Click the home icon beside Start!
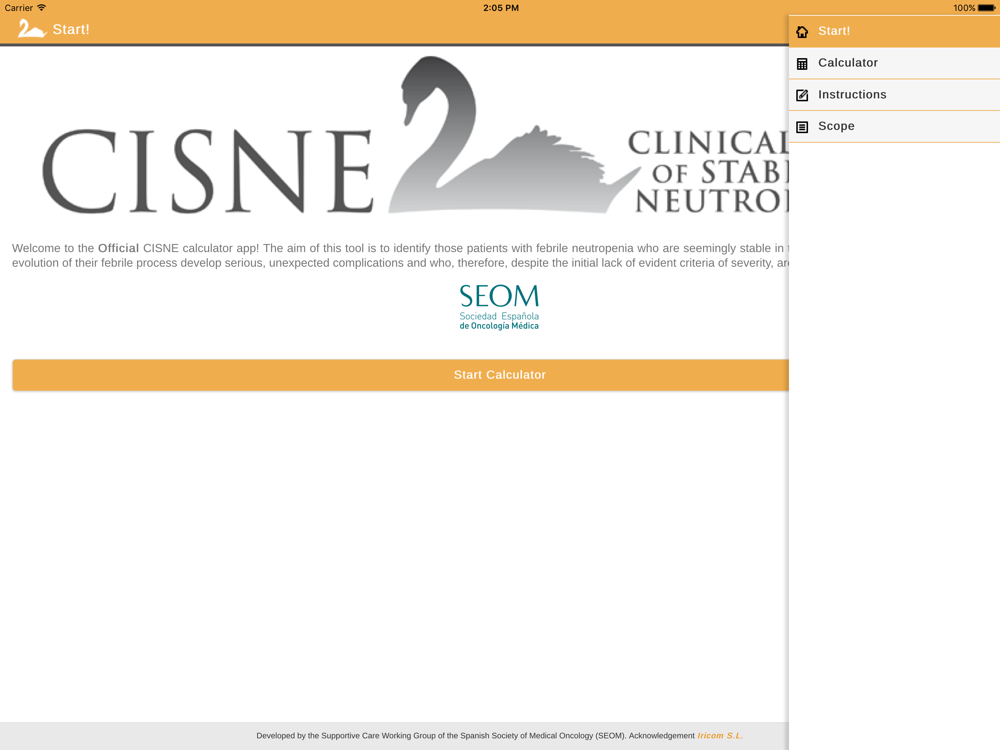 pyautogui.click(x=802, y=31)
